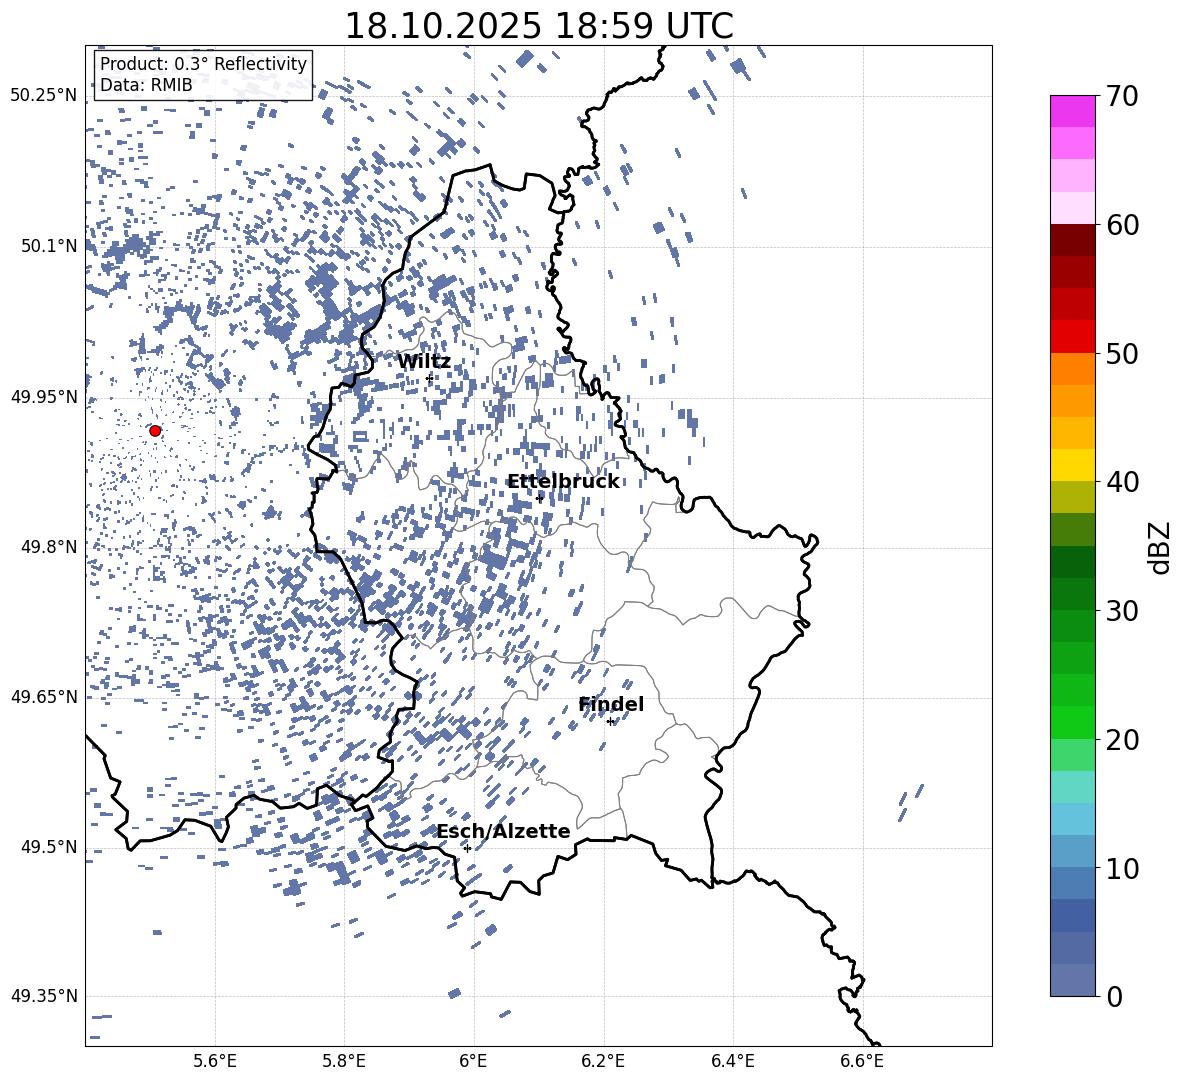Image resolution: width=1184 pixels, height=1081 pixels.
Task: Click the 20 tick on colorbar
Action: 1122,740
